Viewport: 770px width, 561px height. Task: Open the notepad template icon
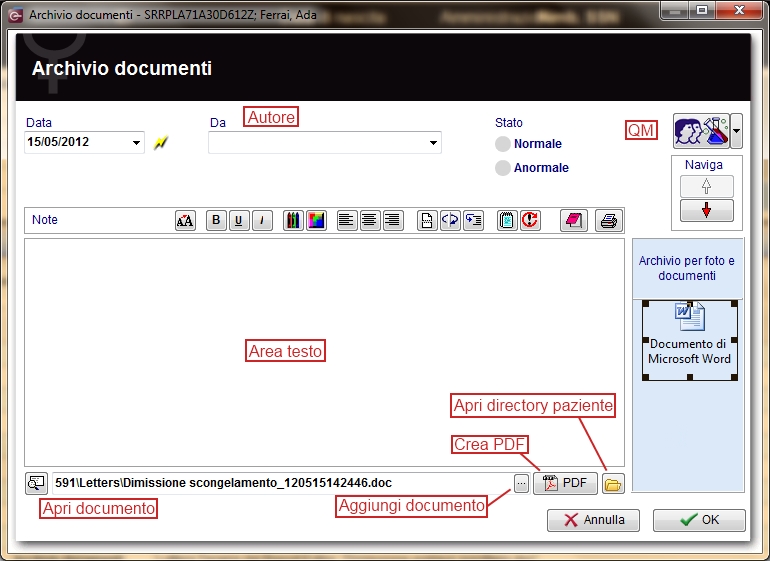tap(507, 221)
